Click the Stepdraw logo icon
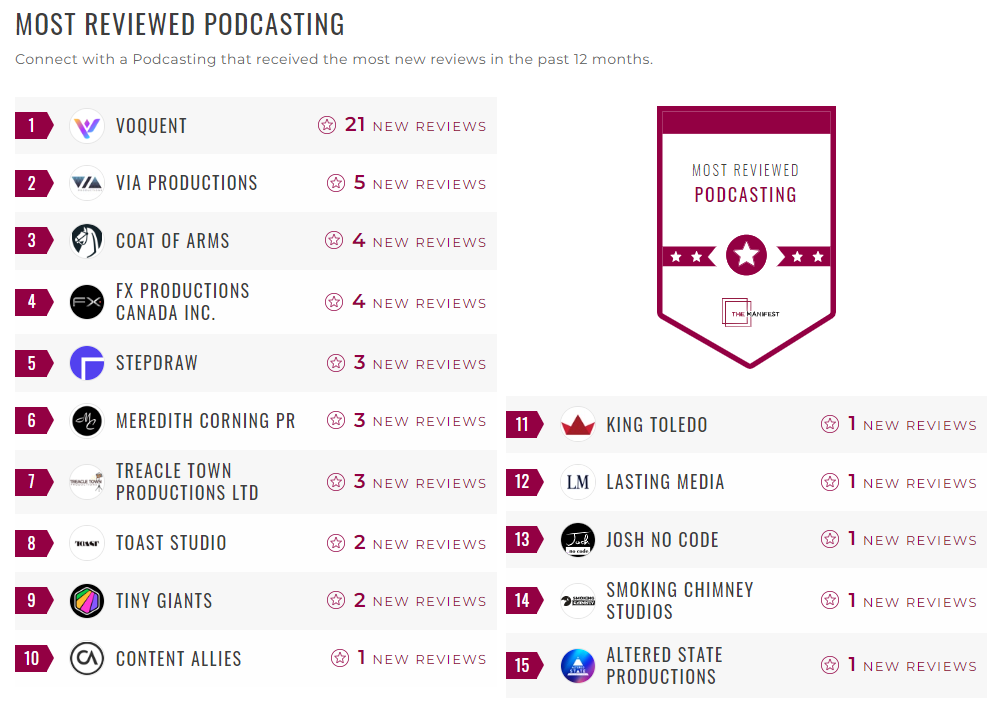 click(x=87, y=363)
